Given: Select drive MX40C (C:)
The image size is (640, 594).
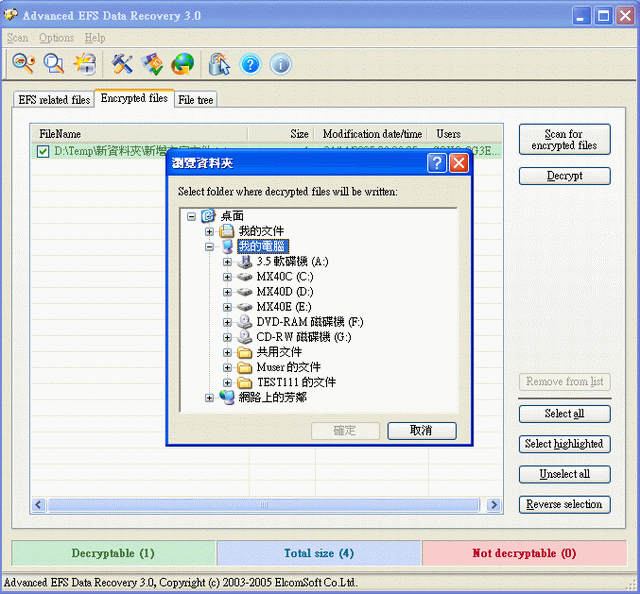Looking at the screenshot, I should pos(285,276).
